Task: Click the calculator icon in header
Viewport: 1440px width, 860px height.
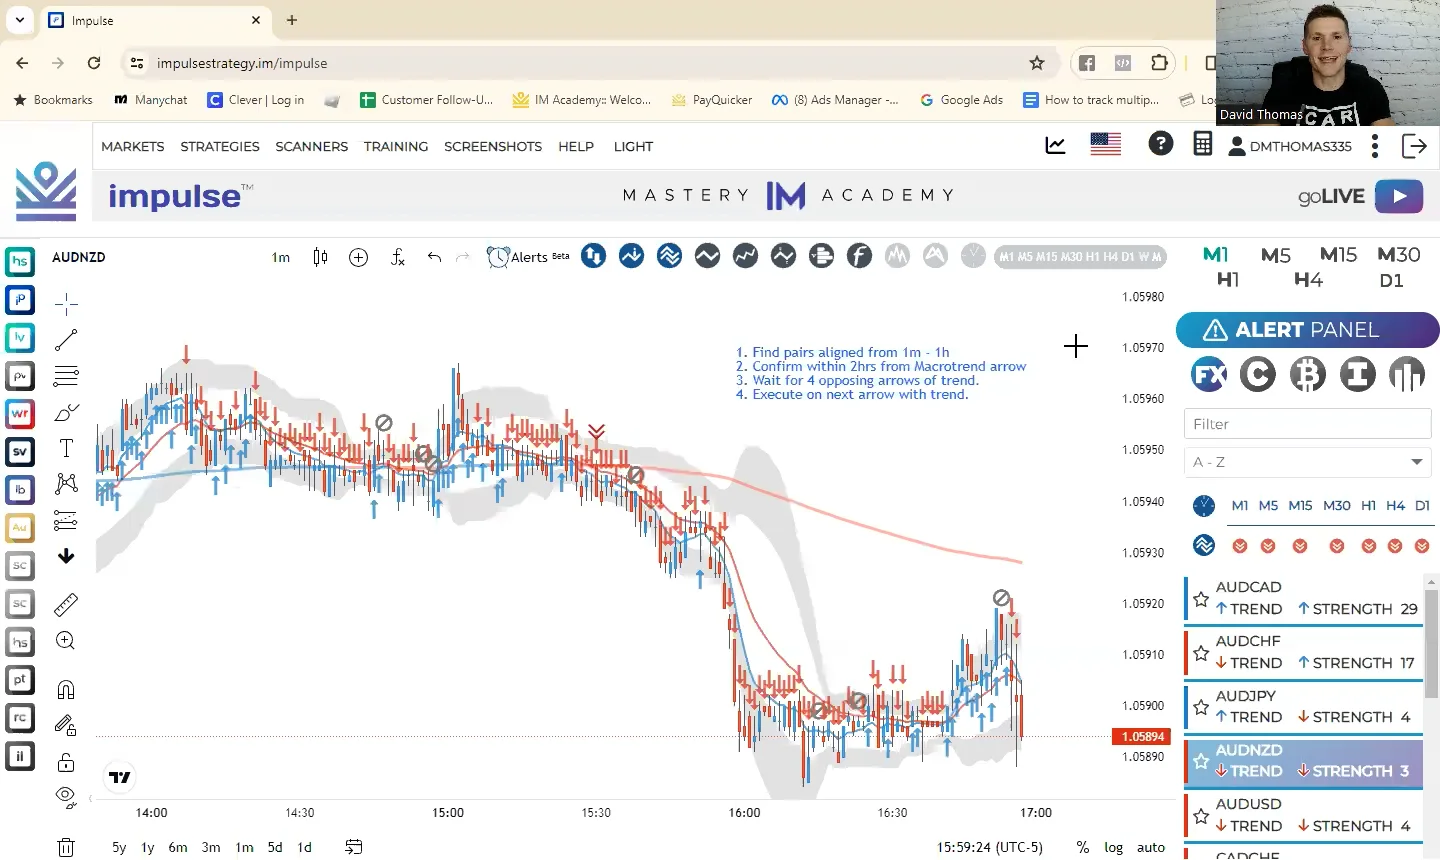Action: click(1203, 145)
